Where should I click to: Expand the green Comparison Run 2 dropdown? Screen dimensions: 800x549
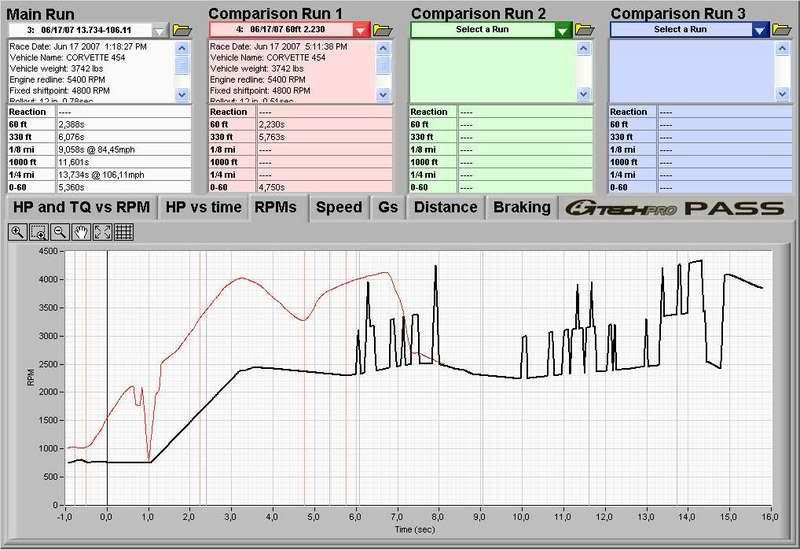tap(562, 30)
